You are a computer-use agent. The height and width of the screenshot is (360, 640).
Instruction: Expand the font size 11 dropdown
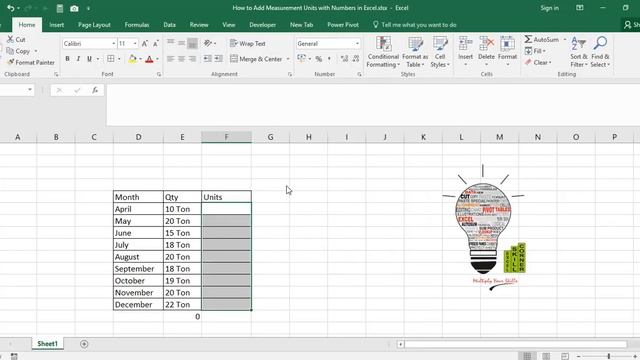[135, 43]
